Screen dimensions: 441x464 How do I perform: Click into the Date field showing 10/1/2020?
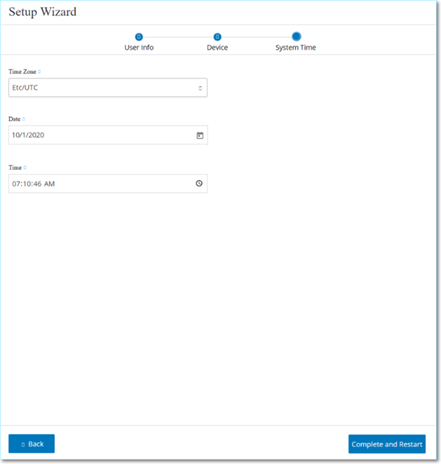pos(108,135)
